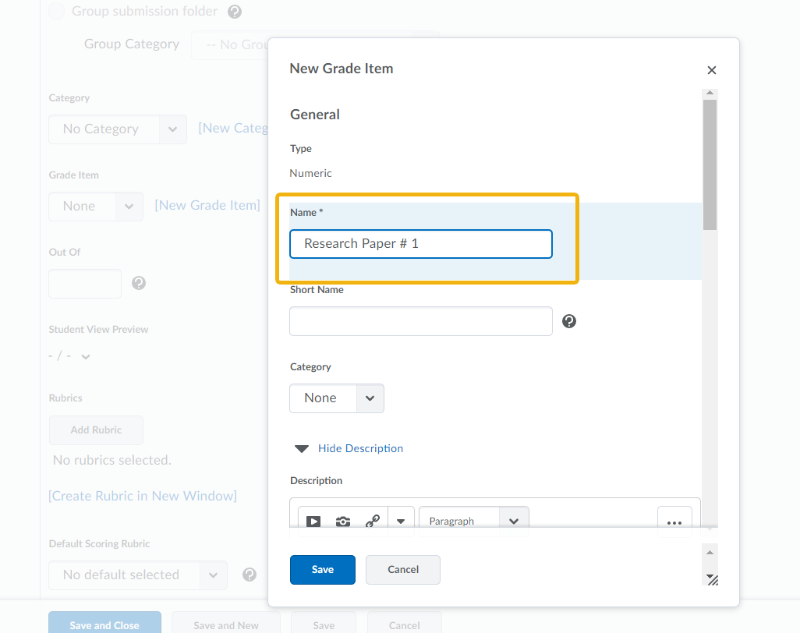This screenshot has height=633, width=800.
Task: Click the camera Insert Image icon
Action: (x=343, y=521)
